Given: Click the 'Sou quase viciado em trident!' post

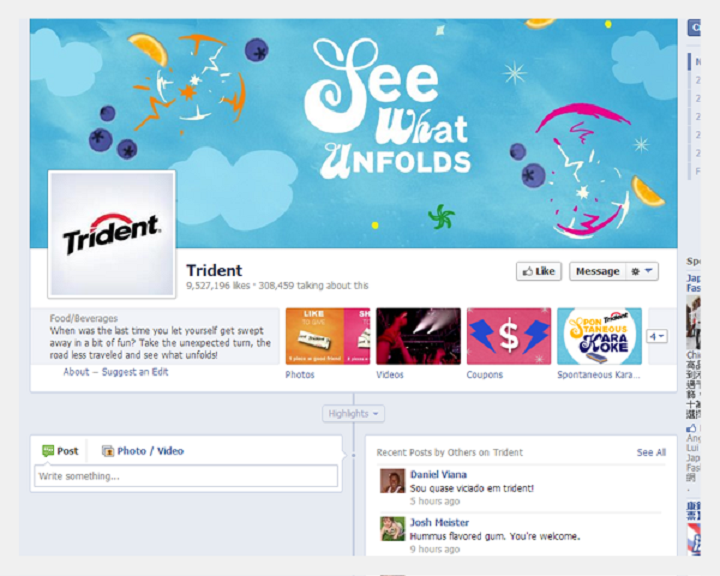Looking at the screenshot, I should pos(472,488).
